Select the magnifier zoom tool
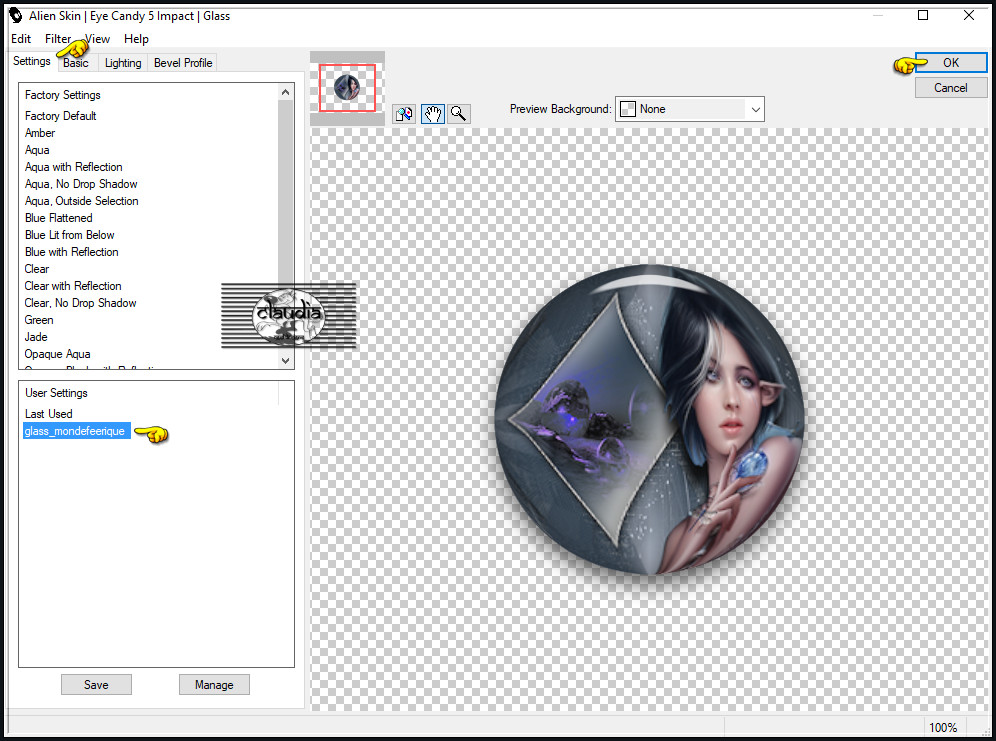This screenshot has width=996, height=741. click(459, 114)
